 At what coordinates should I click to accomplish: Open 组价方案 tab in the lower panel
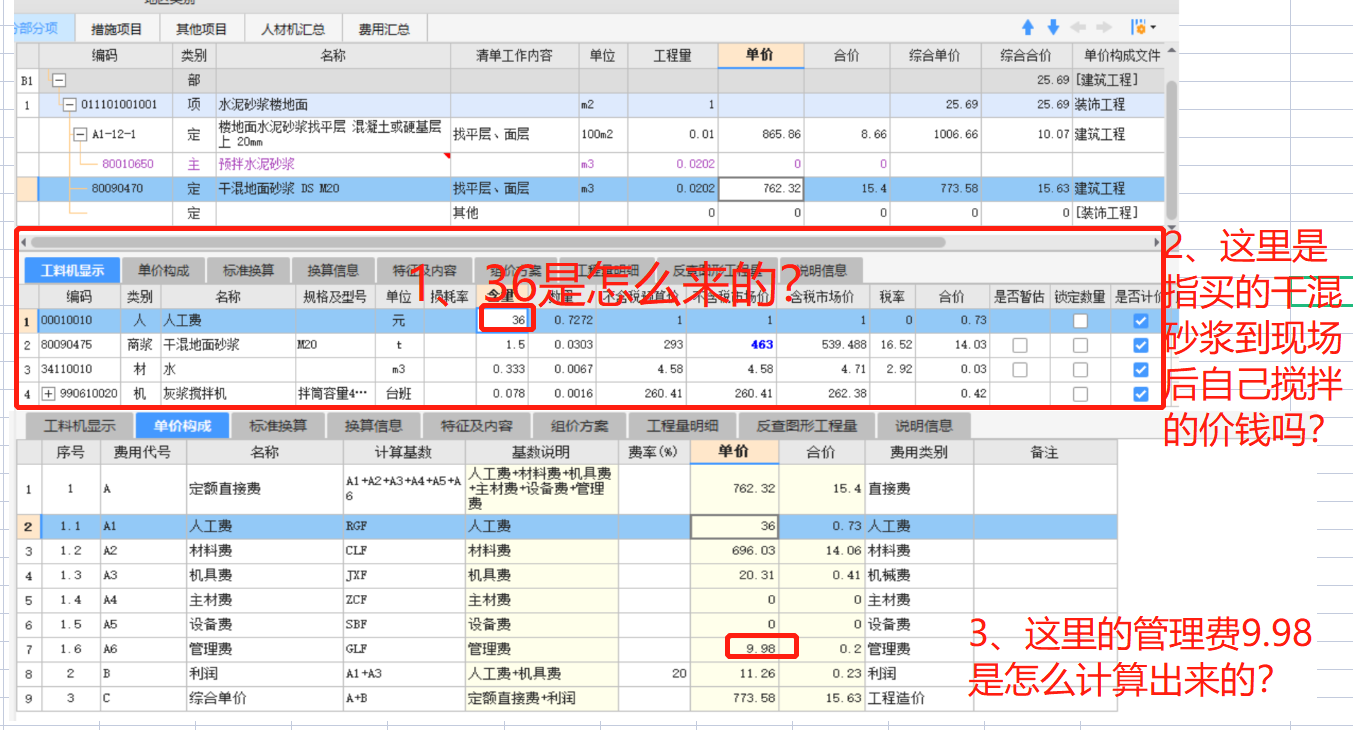coord(578,426)
